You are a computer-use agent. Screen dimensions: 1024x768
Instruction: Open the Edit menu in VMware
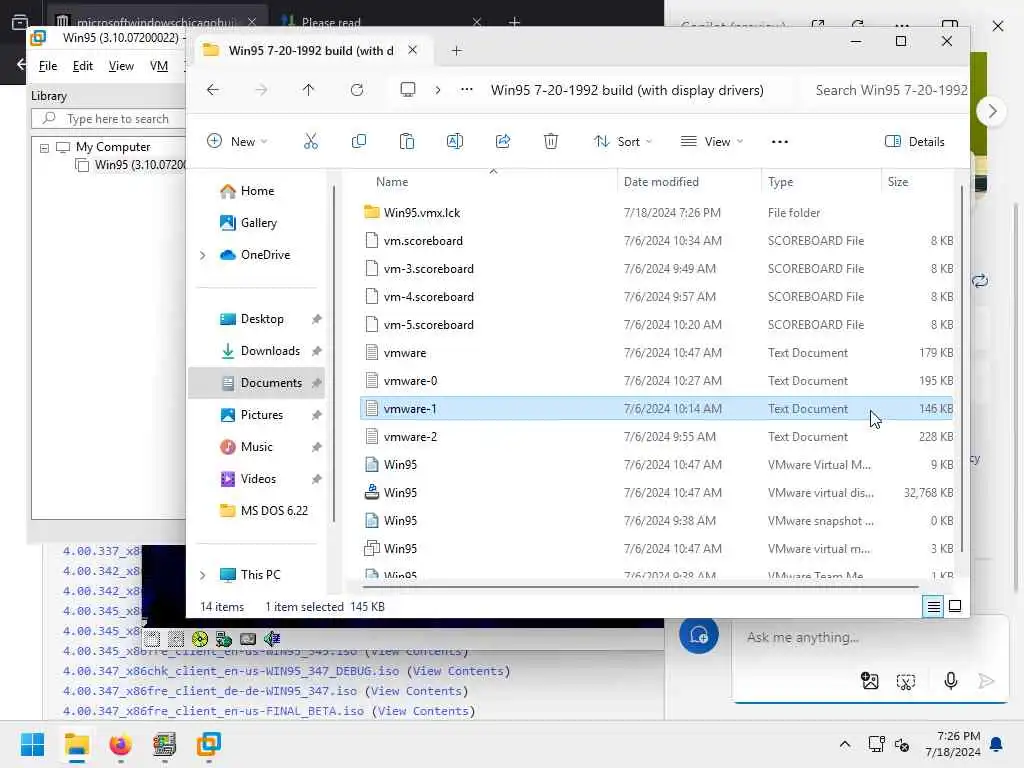click(82, 66)
